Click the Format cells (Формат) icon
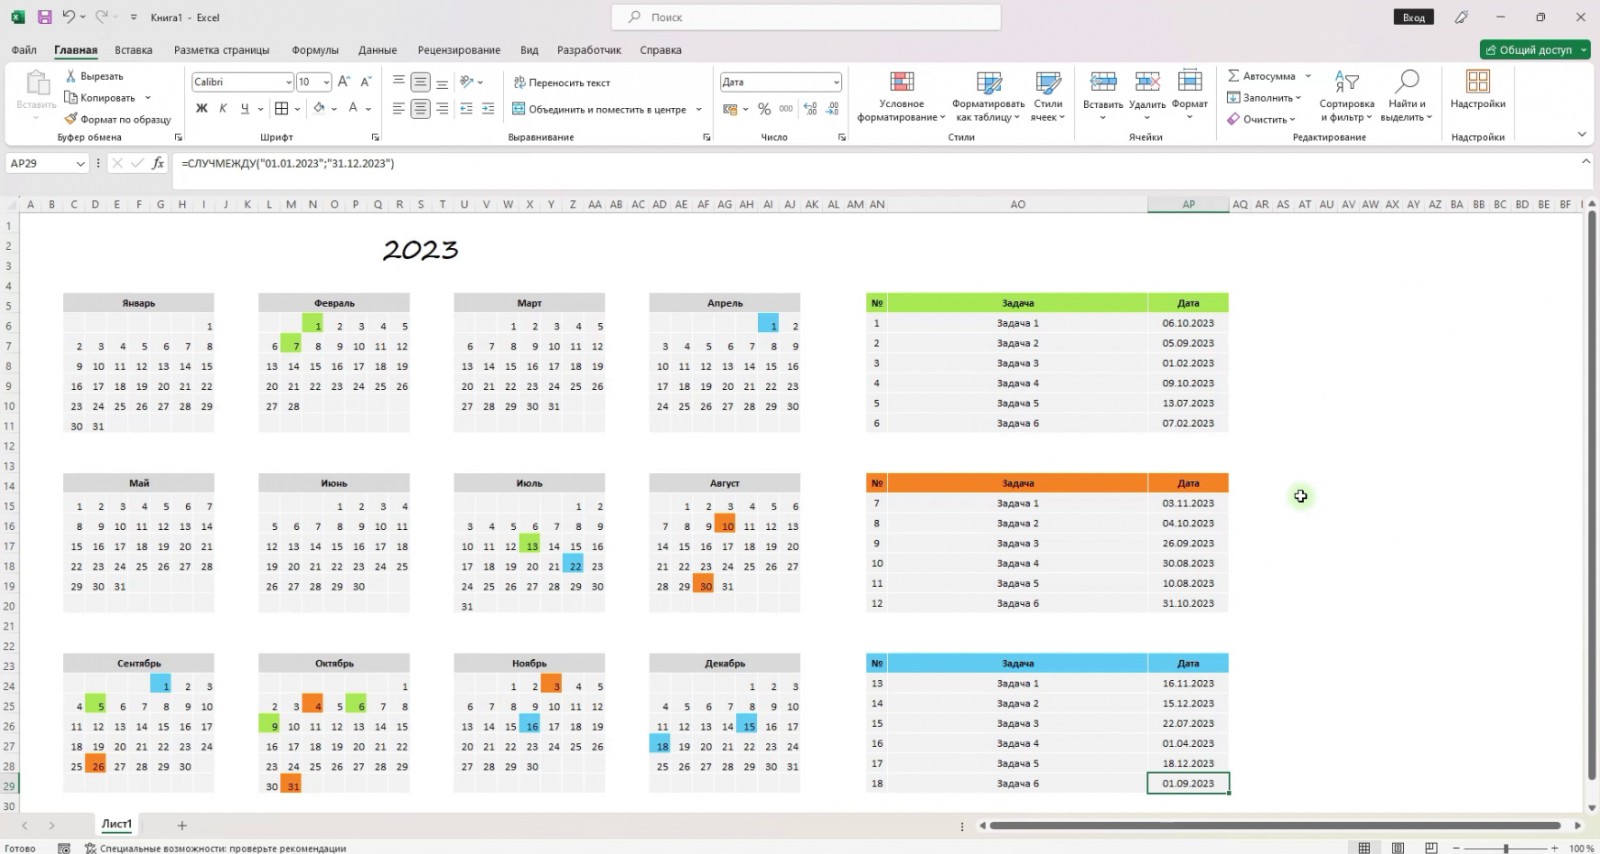The width and height of the screenshot is (1600, 854). [1190, 82]
